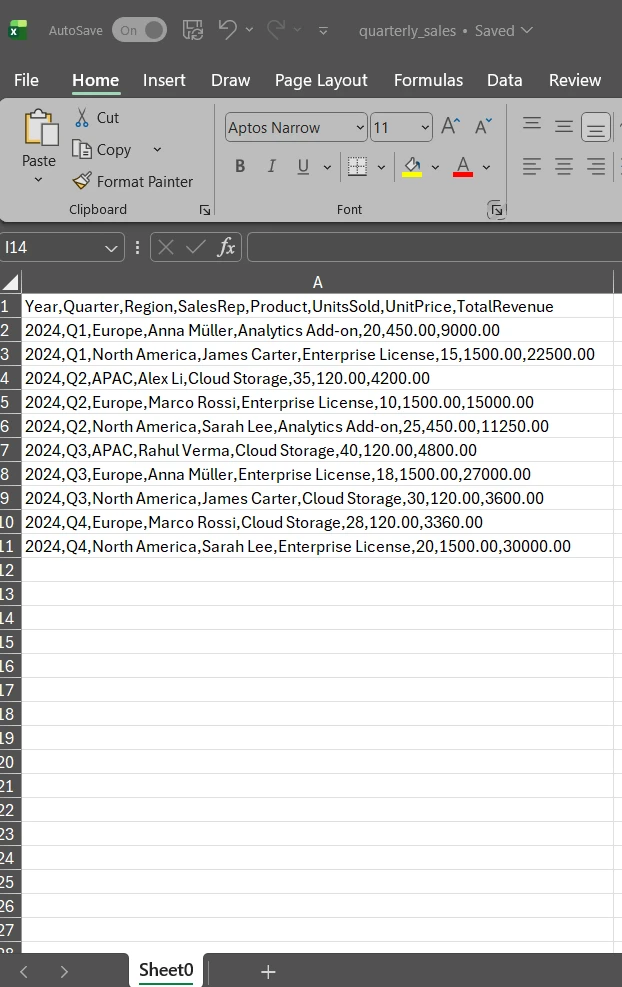Toggle Italic formatting
Screen dimensions: 622x987
click(271, 166)
